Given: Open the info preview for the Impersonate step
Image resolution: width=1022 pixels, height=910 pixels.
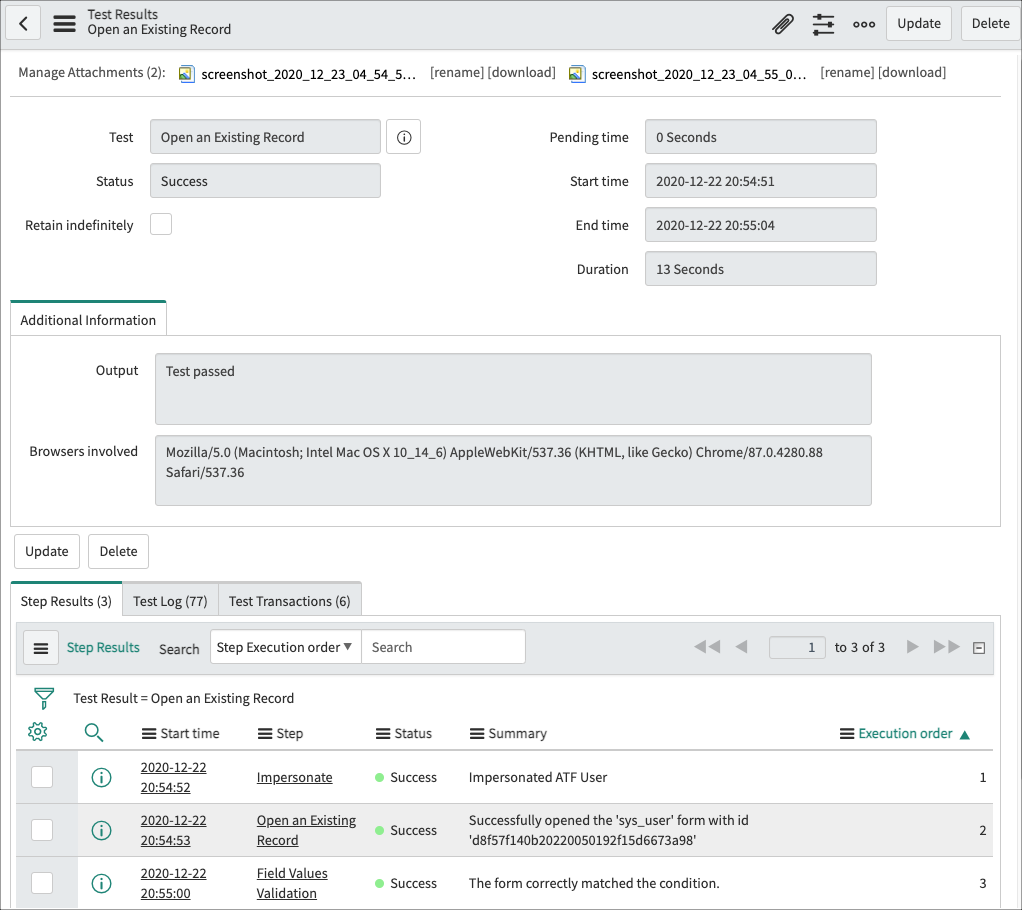Looking at the screenshot, I should click(x=100, y=777).
